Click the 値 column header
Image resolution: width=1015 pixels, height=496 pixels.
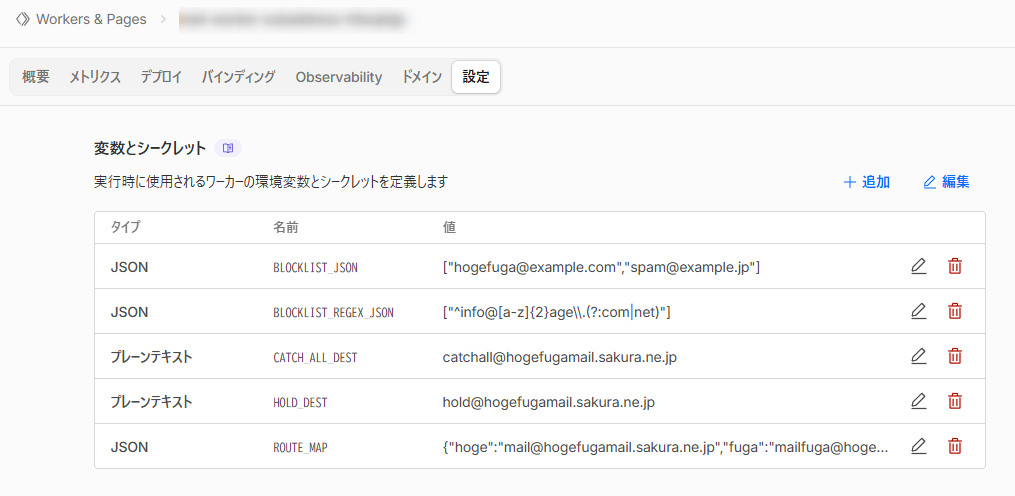click(x=449, y=227)
